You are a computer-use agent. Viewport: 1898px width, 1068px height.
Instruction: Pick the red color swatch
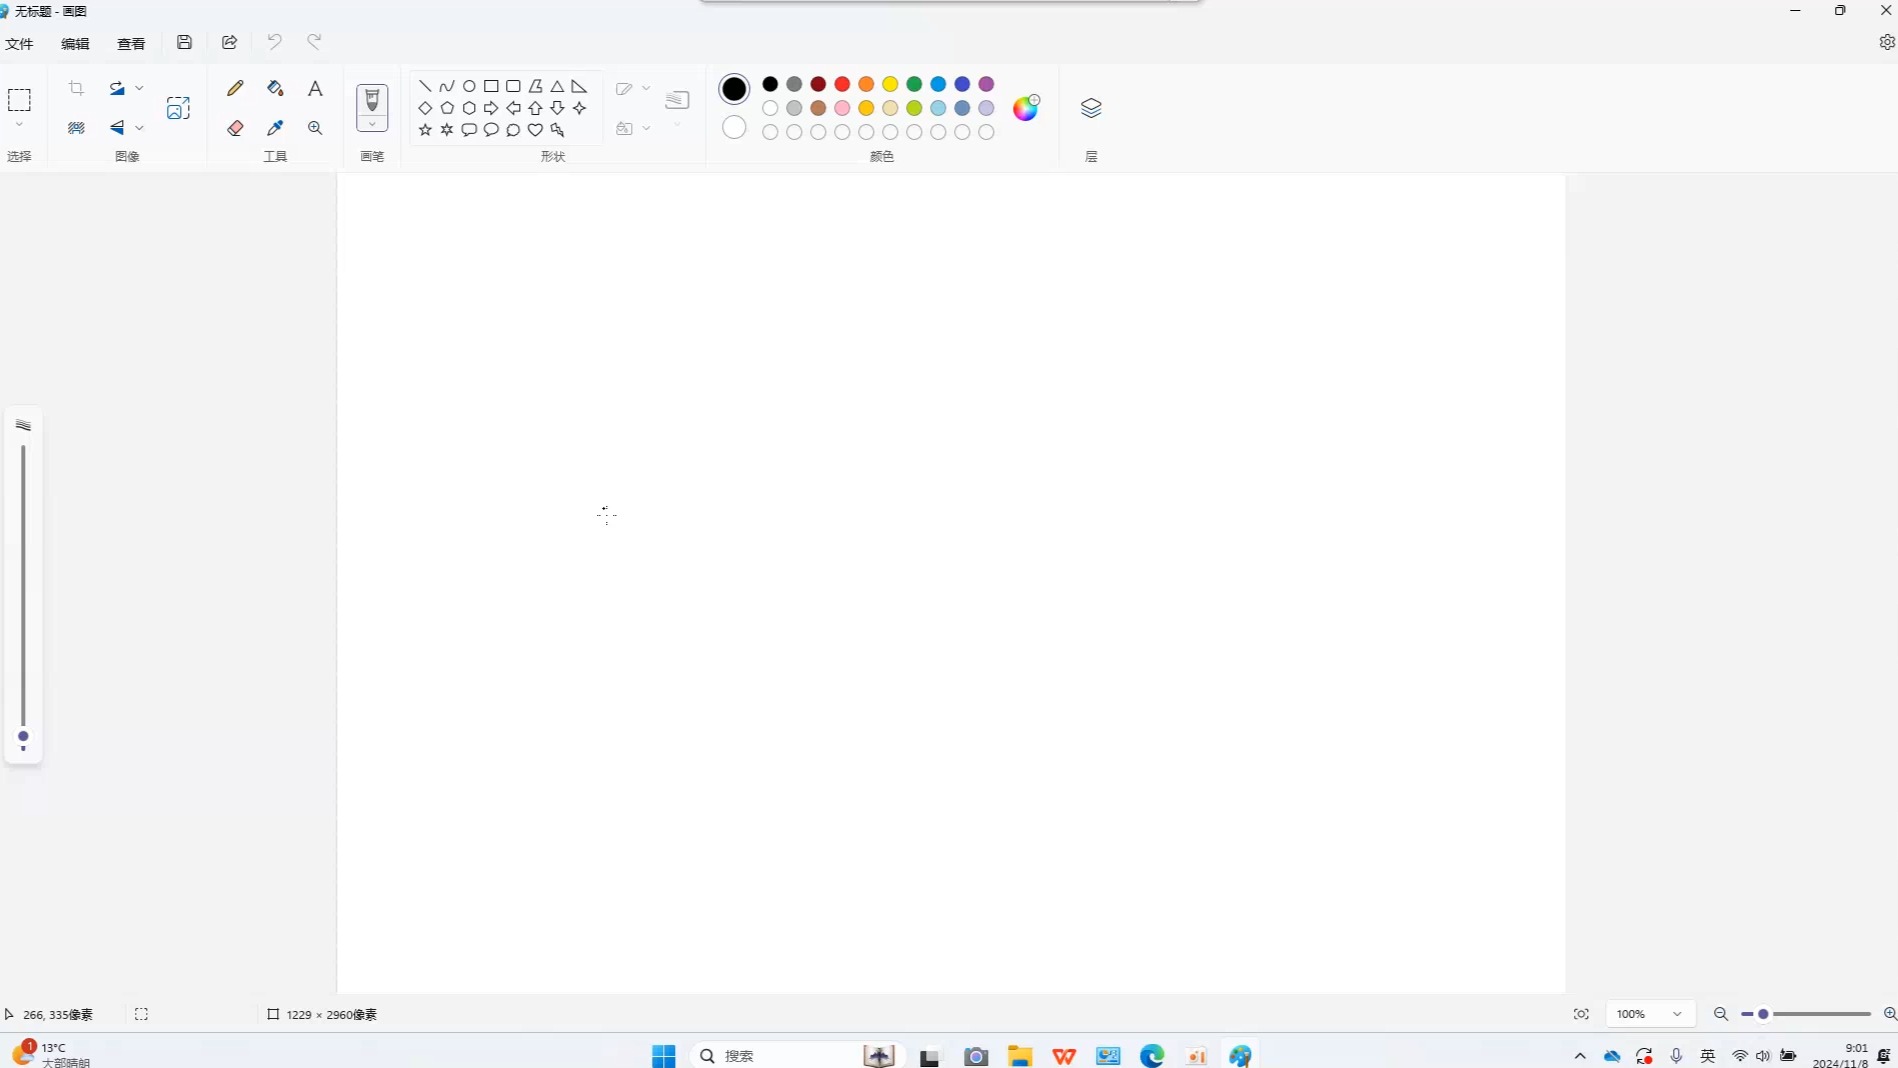(842, 84)
